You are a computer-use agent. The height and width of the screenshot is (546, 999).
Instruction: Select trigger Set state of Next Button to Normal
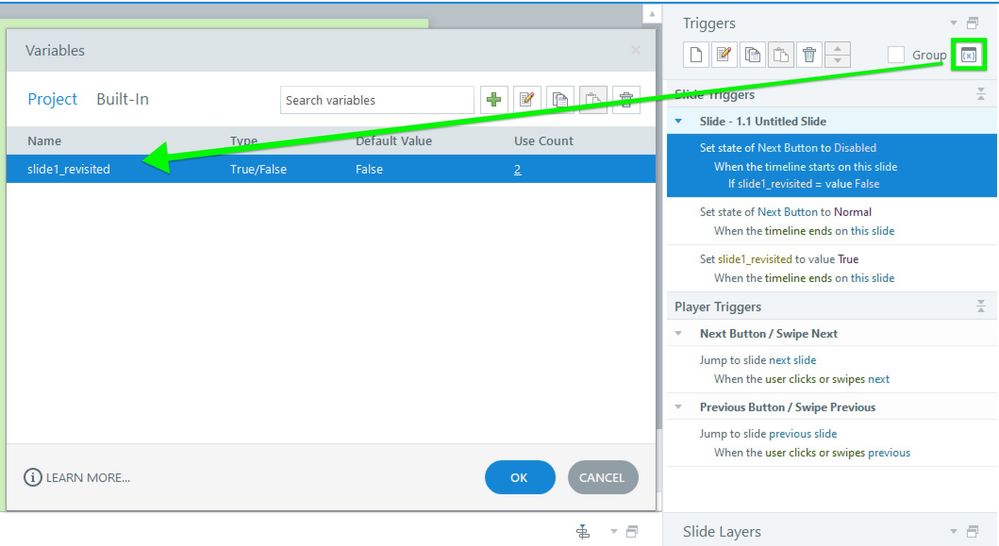831,221
